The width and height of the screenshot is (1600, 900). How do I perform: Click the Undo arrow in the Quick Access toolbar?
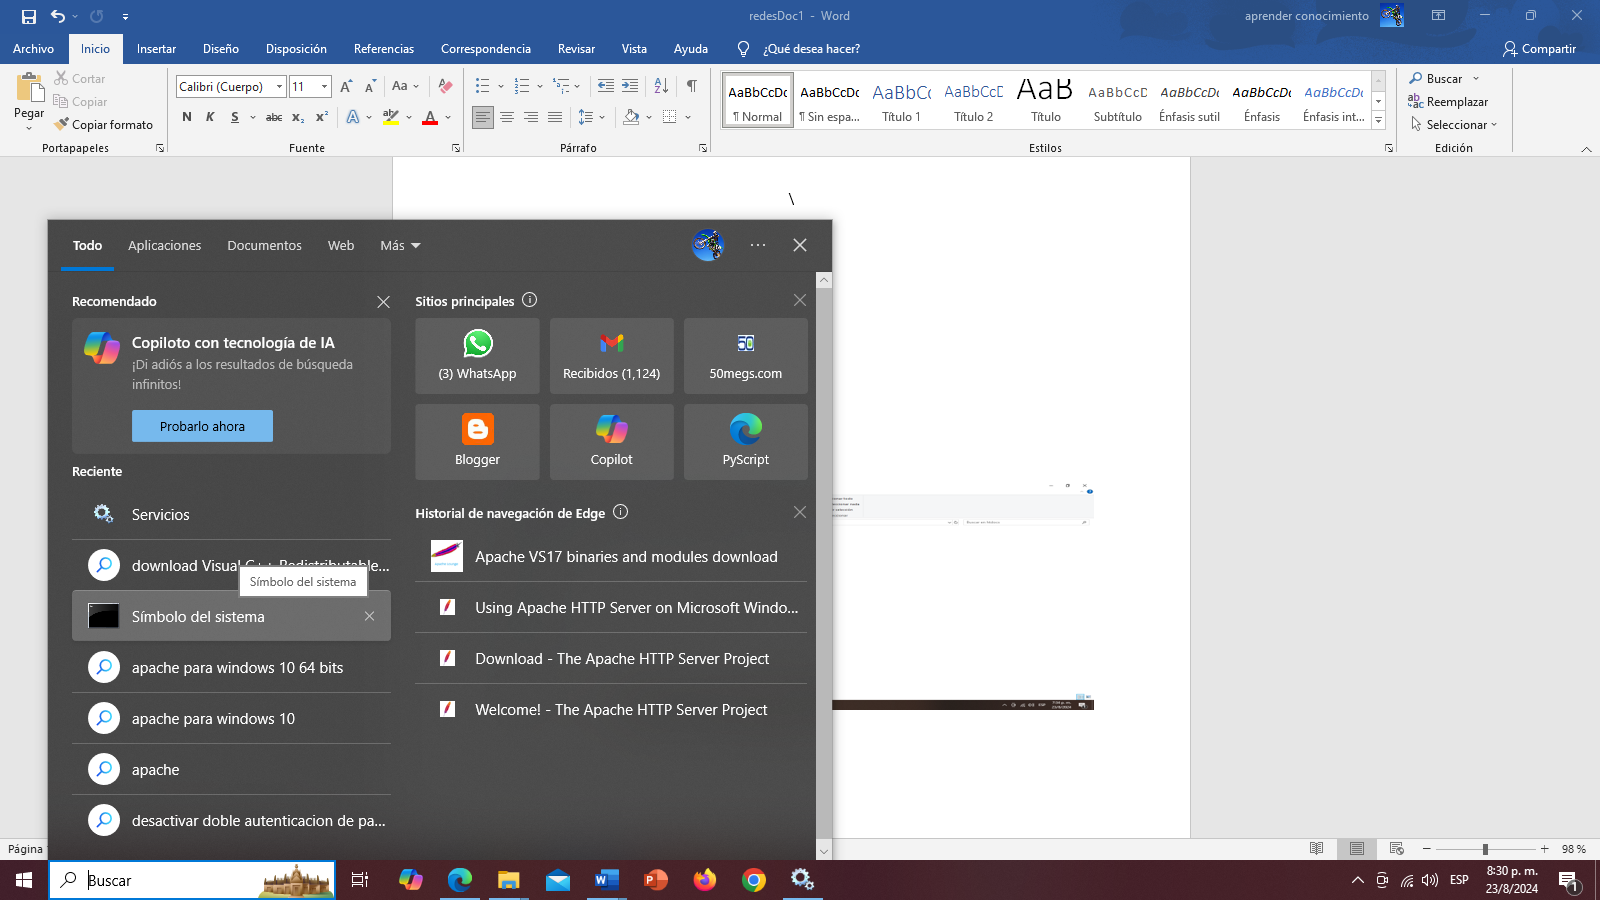[58, 16]
